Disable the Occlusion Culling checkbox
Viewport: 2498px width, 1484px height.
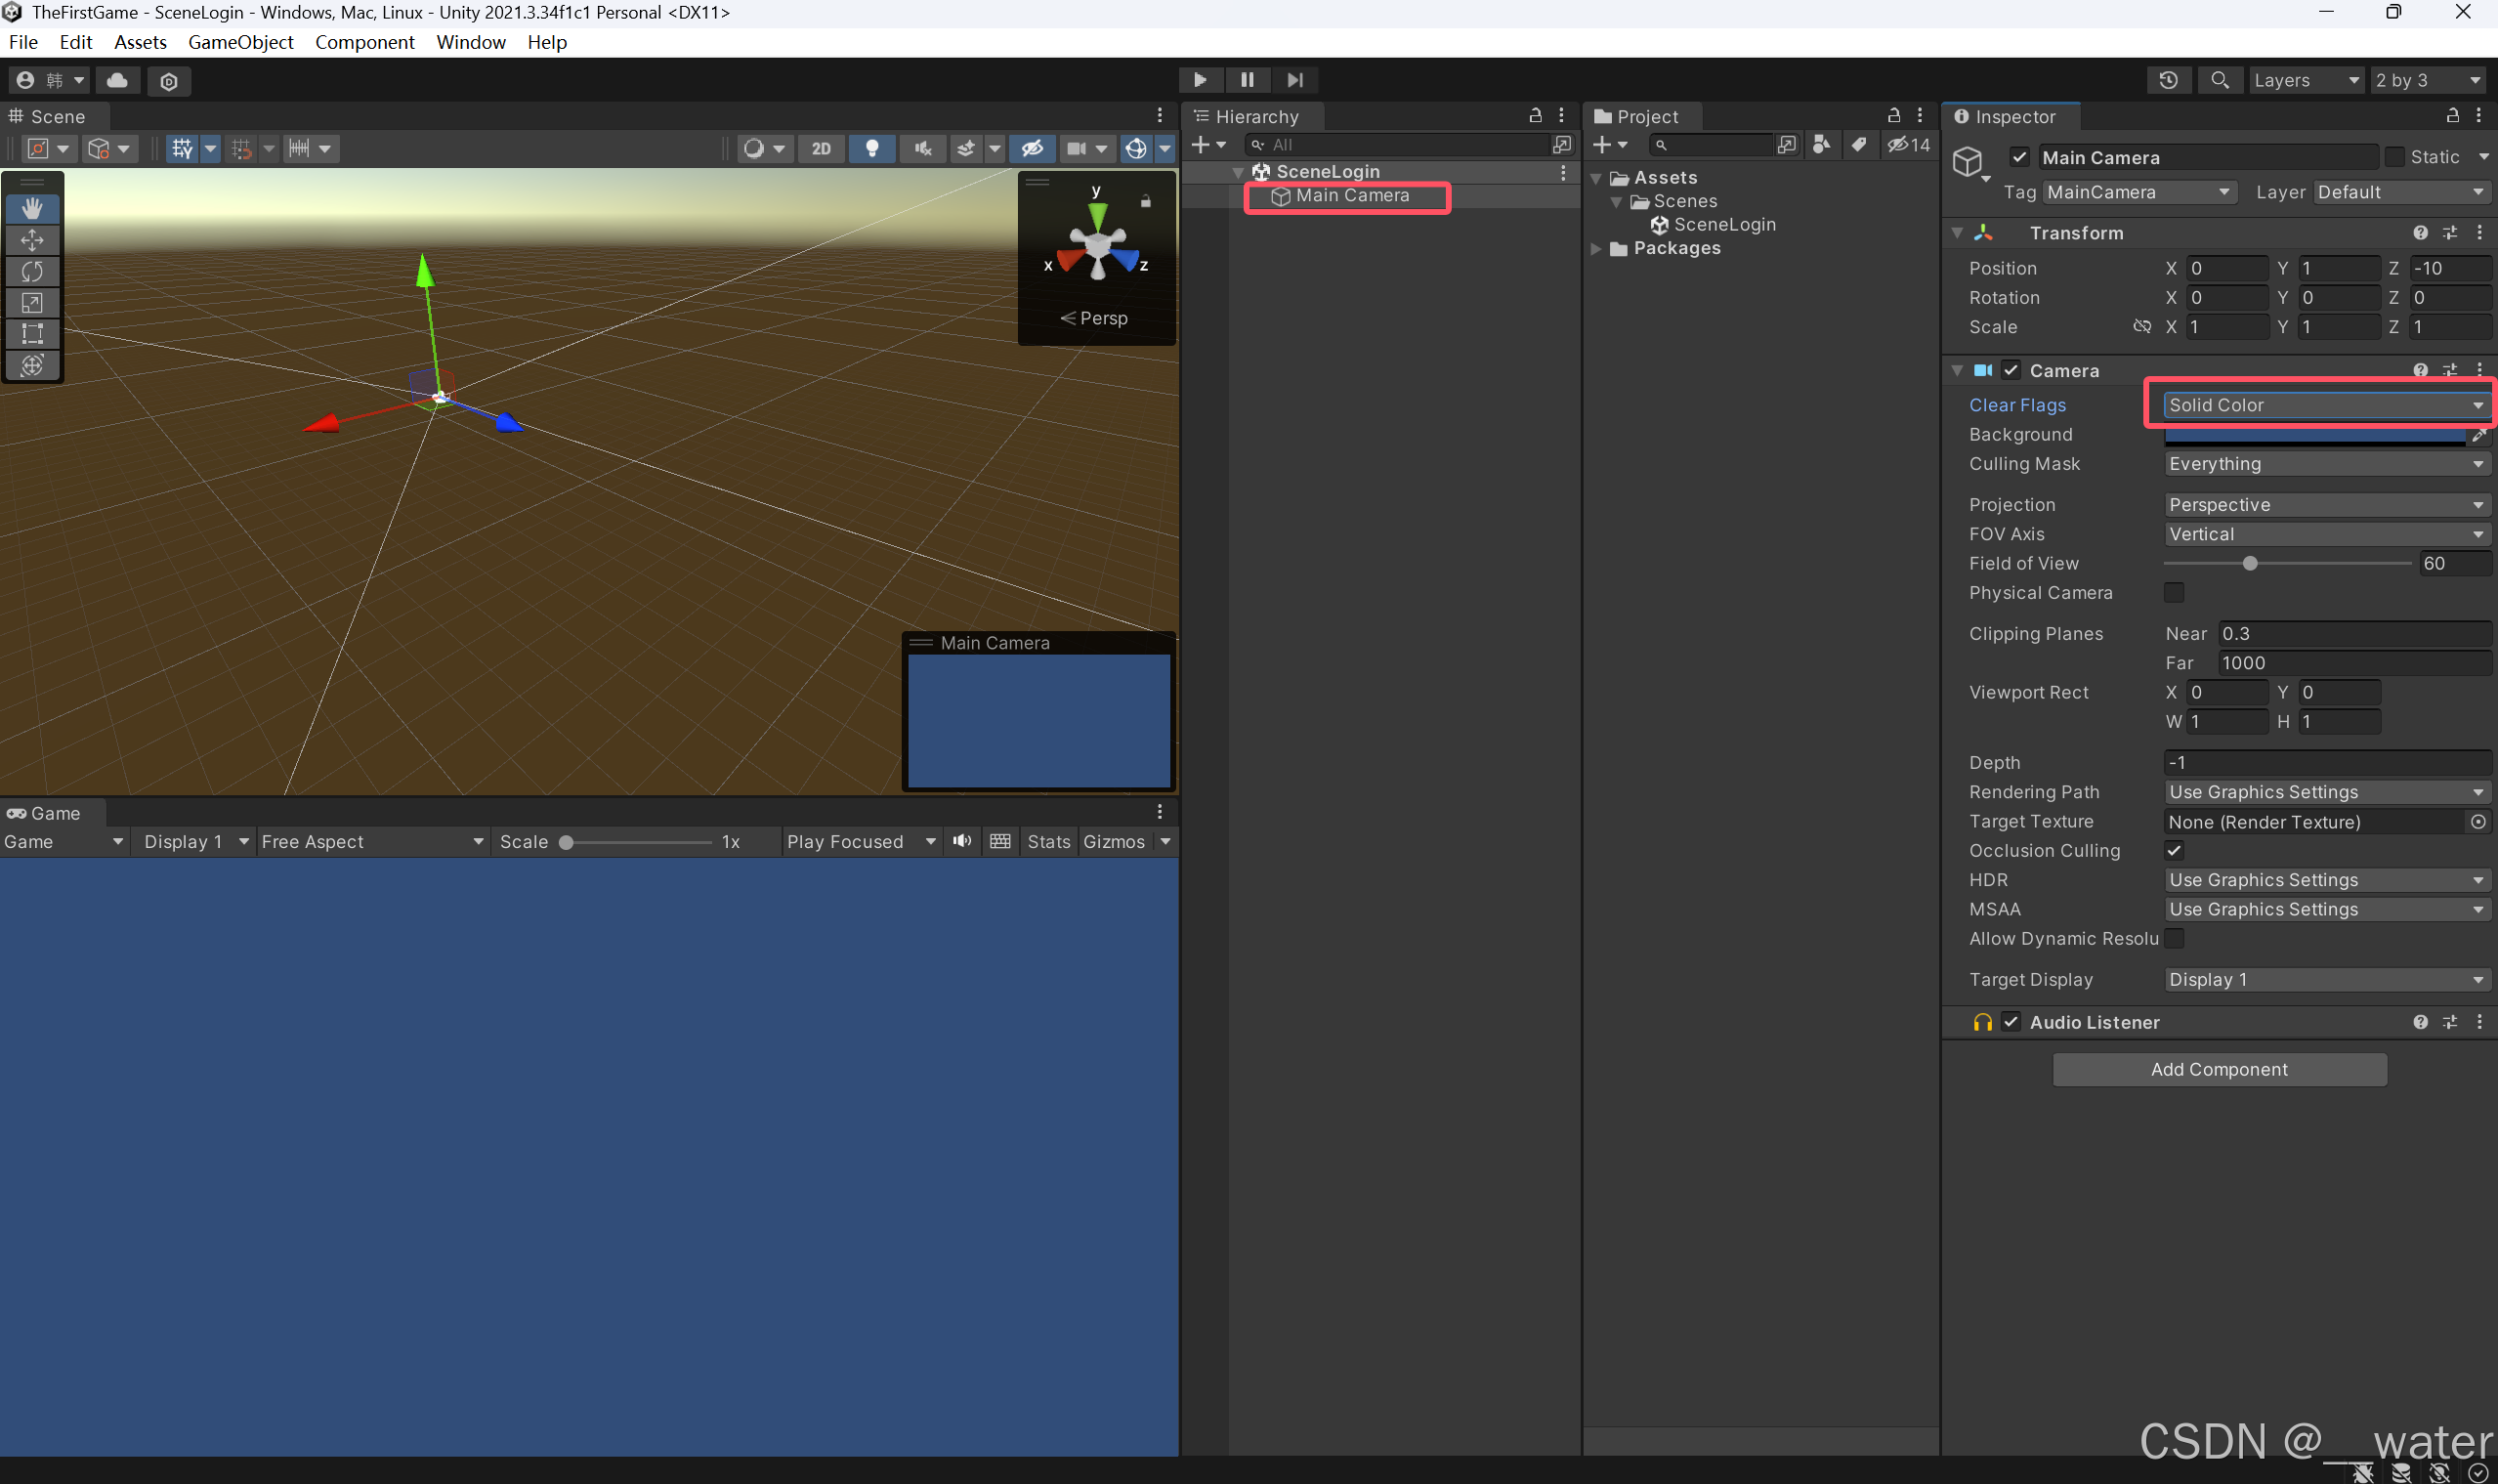click(x=2174, y=851)
